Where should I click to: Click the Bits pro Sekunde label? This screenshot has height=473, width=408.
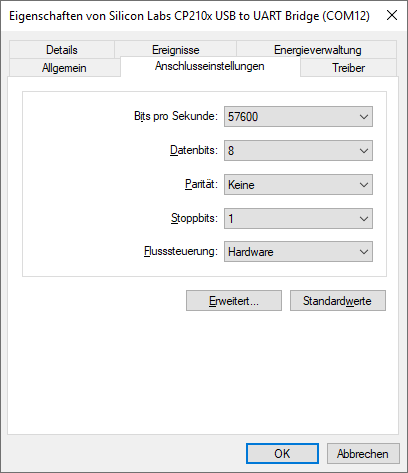(x=176, y=116)
